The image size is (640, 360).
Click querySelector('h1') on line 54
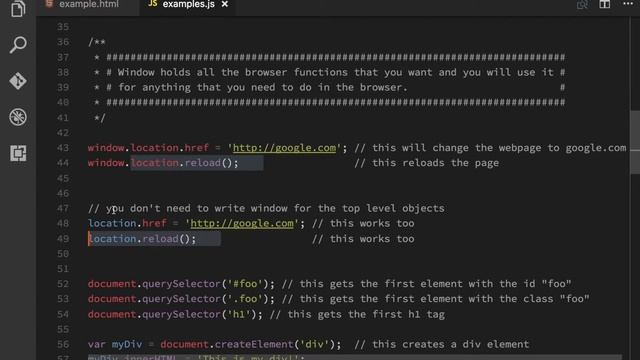pos(199,314)
